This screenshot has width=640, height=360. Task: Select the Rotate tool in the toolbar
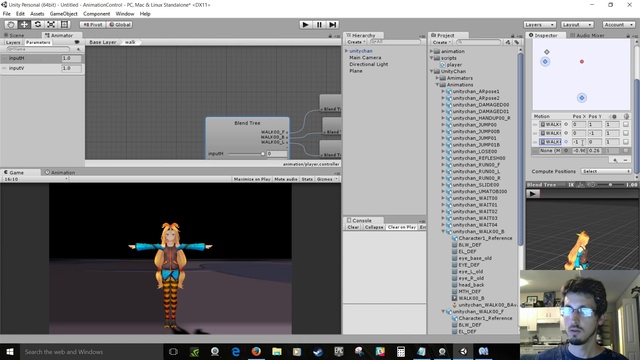tap(38, 24)
